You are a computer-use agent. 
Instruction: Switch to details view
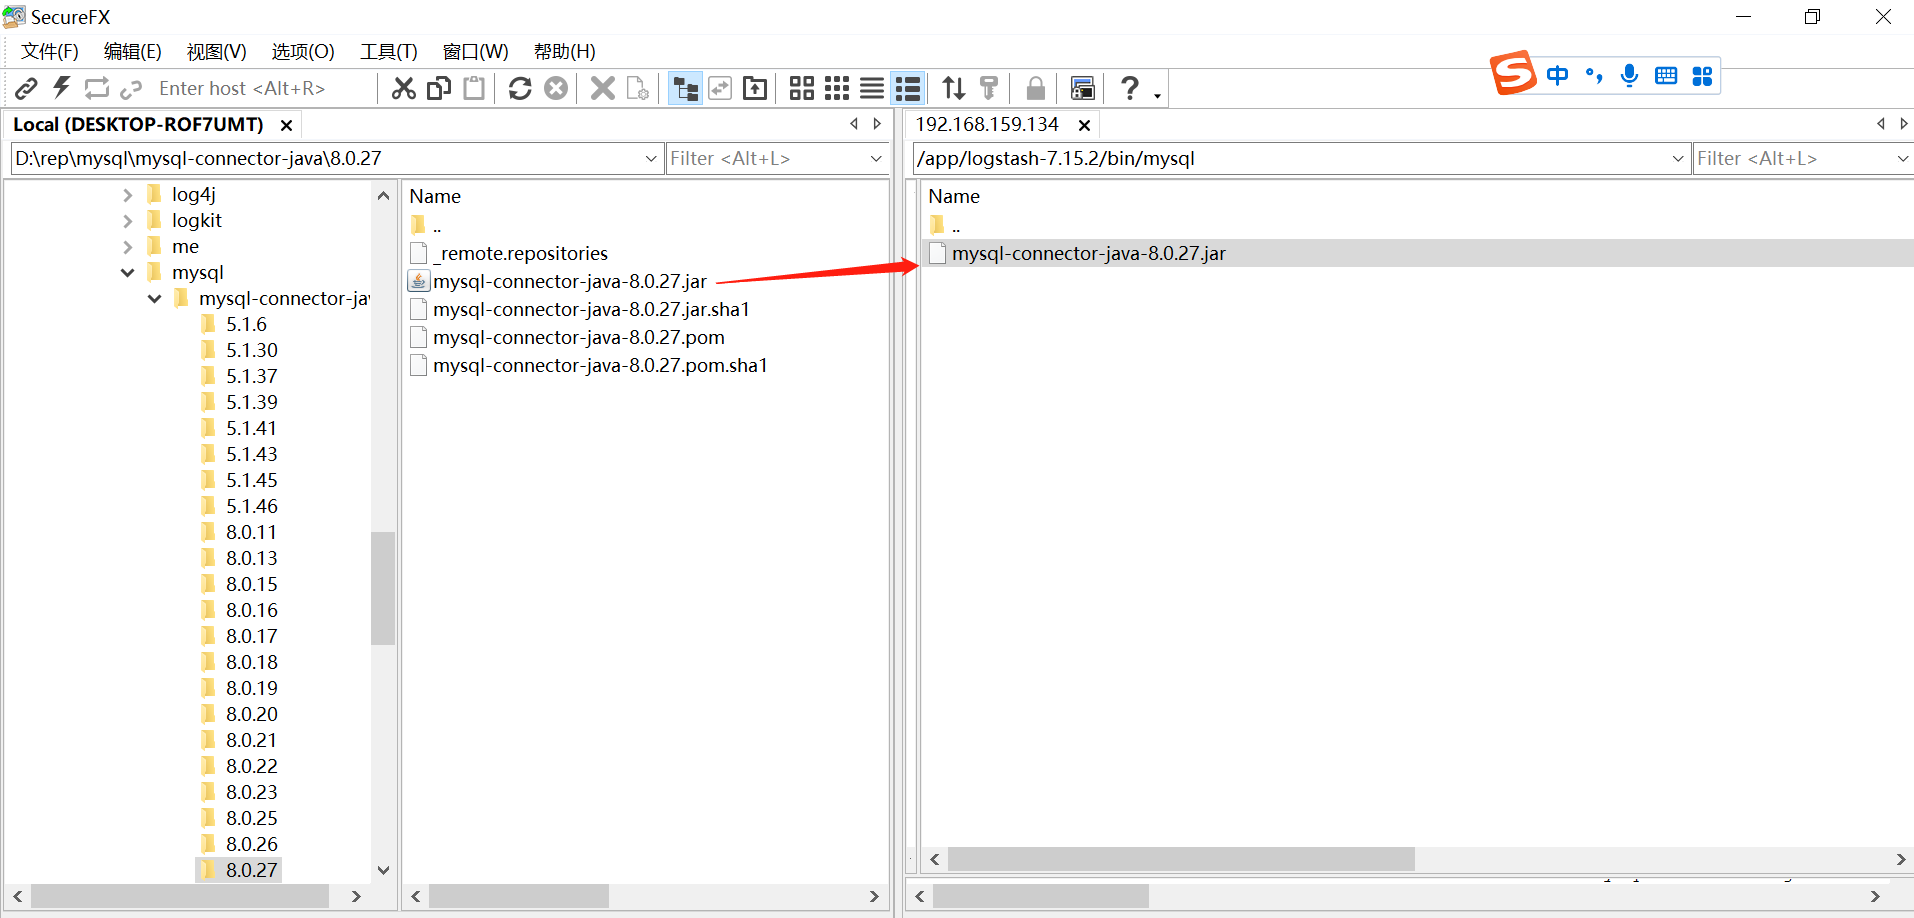(908, 89)
